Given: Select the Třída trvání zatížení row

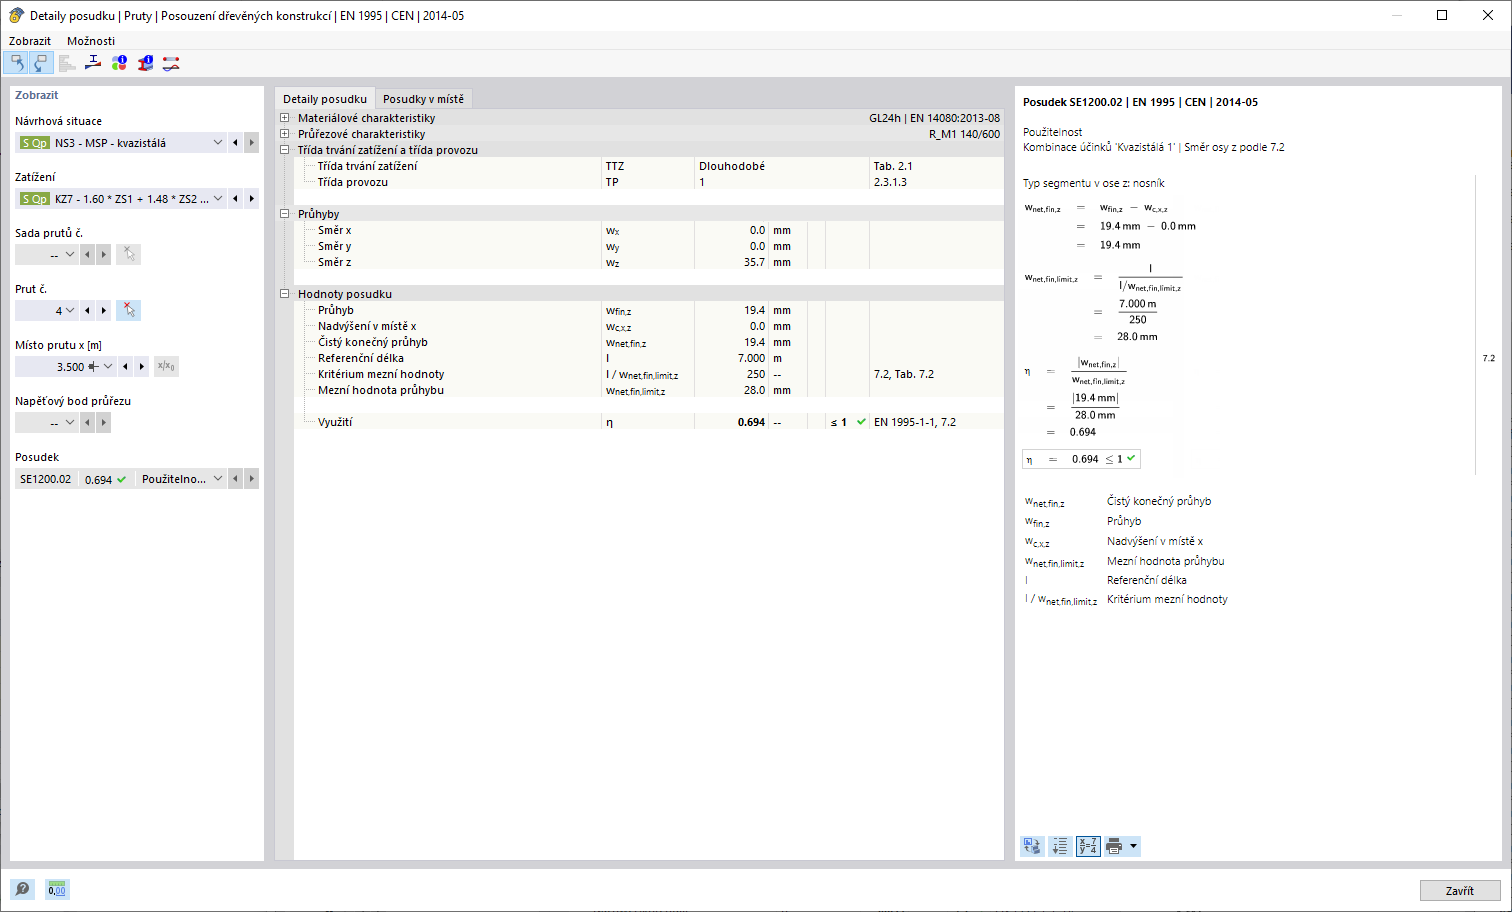Looking at the screenshot, I should [649, 166].
